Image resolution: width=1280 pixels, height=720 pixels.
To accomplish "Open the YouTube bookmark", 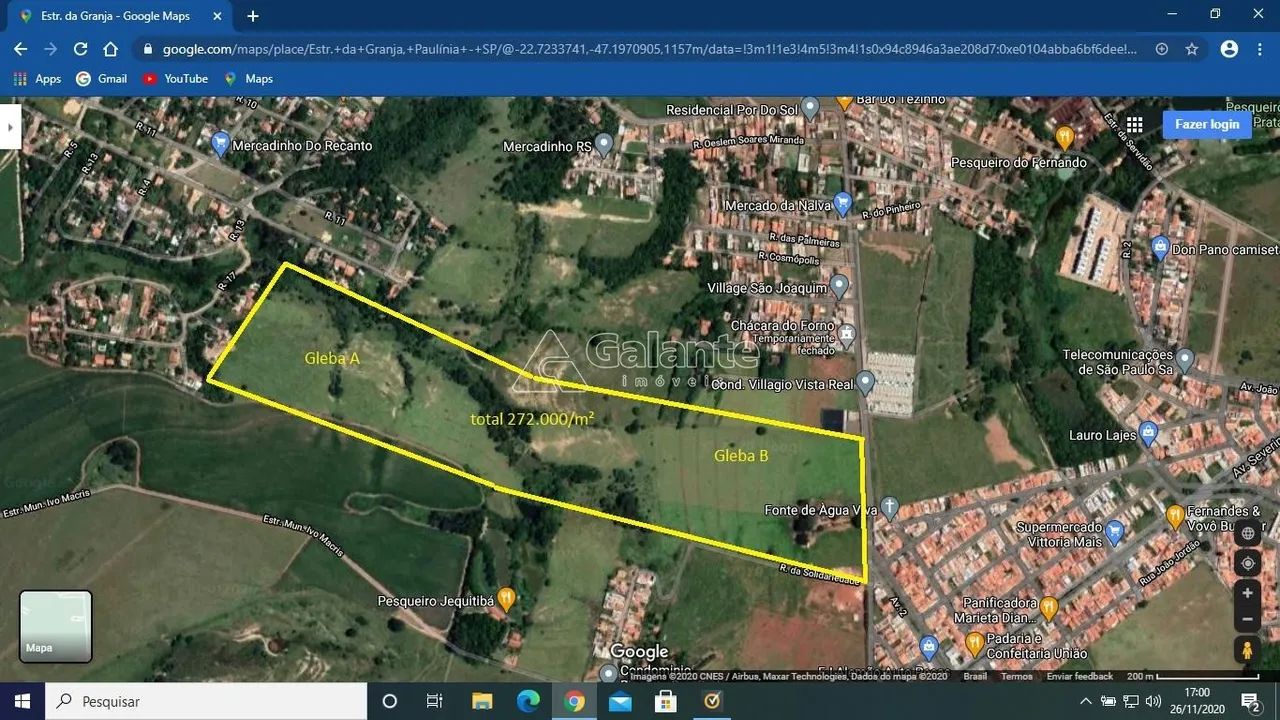I will (x=175, y=79).
